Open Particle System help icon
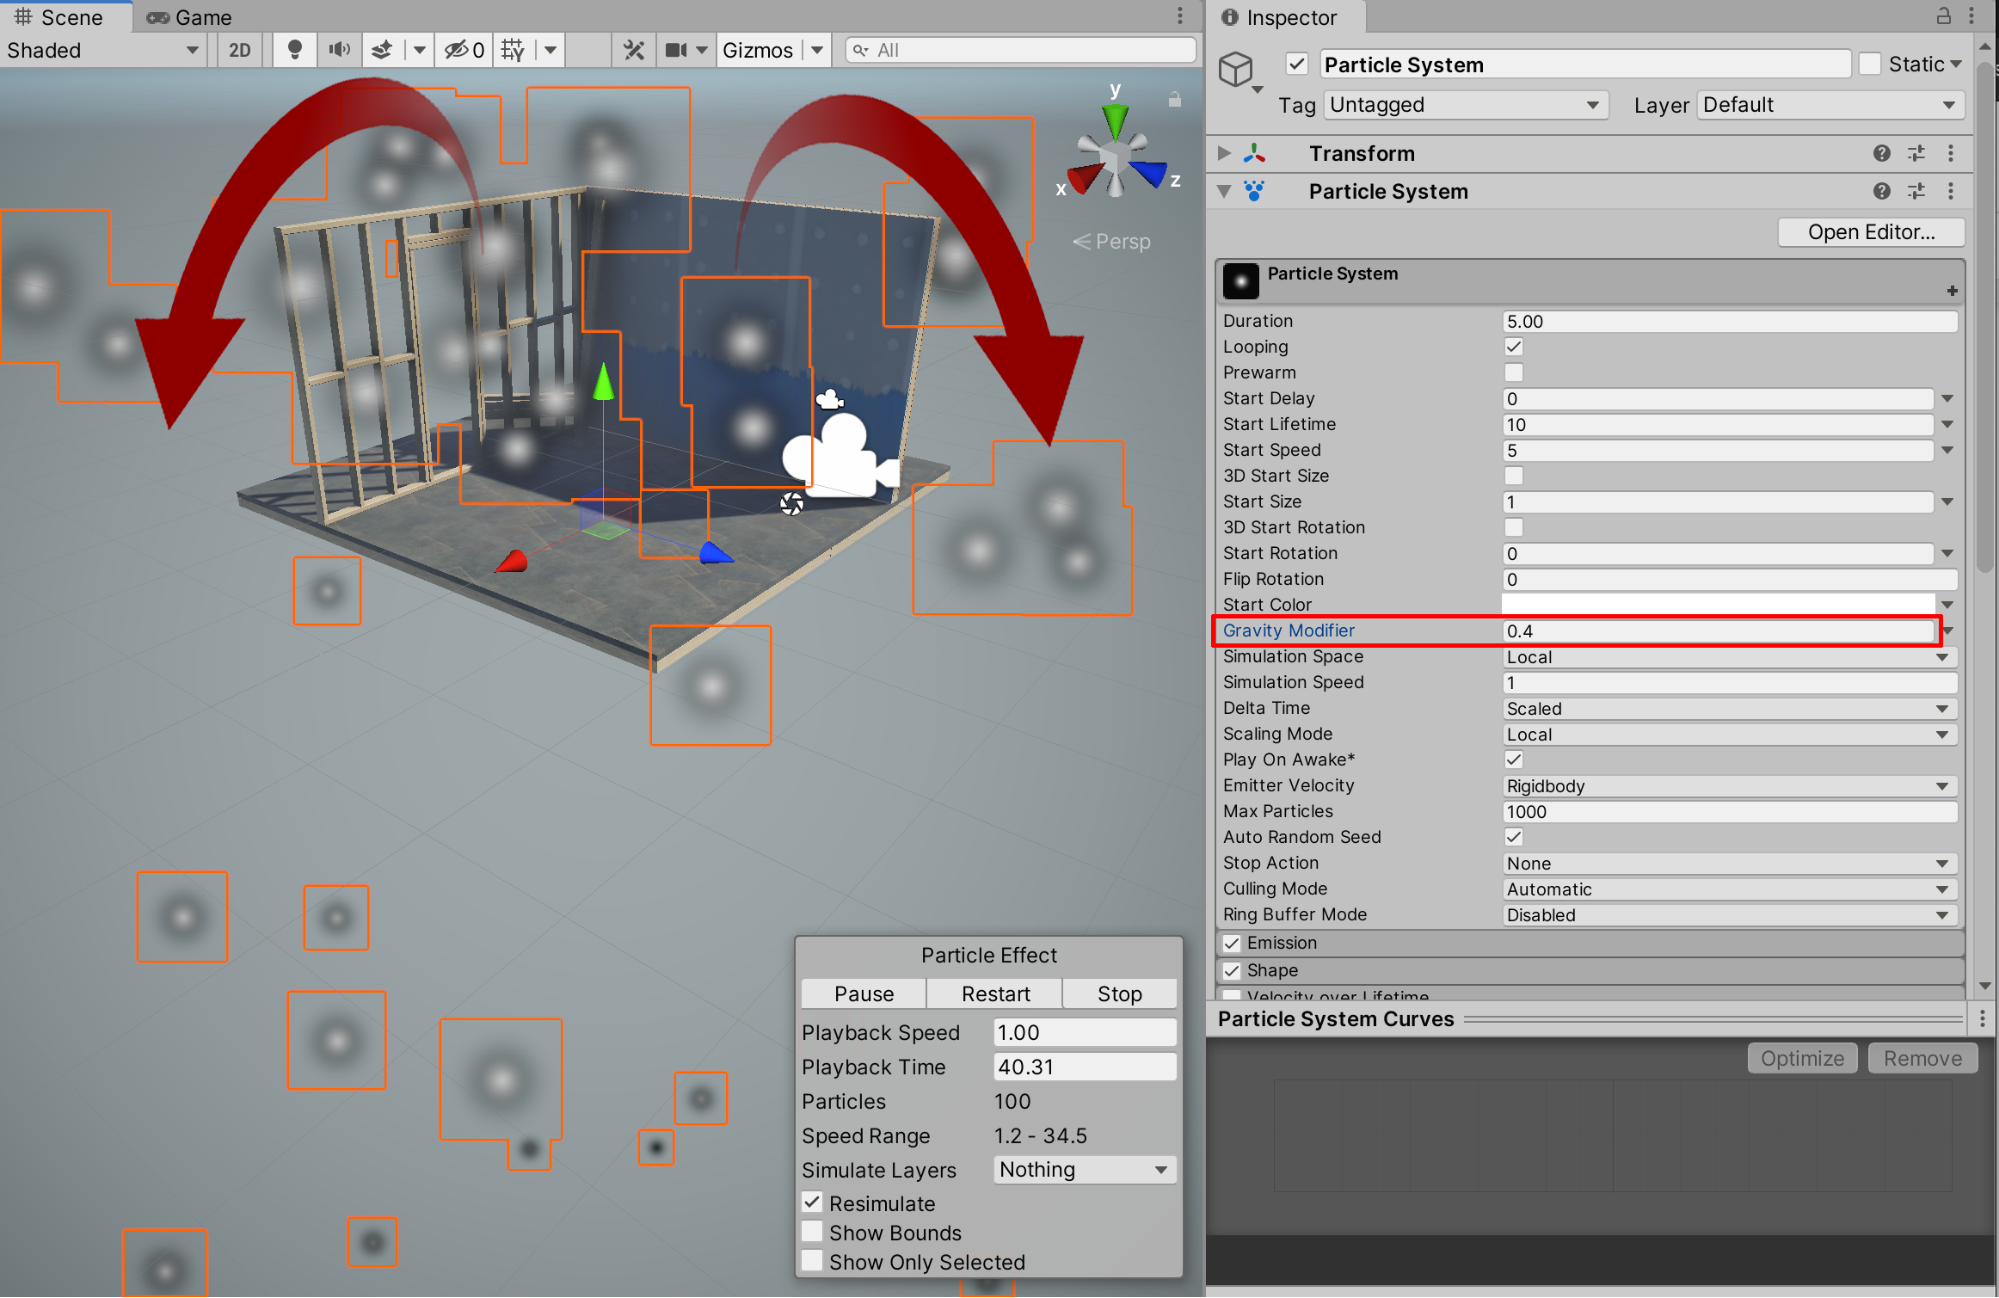1999x1298 pixels. coord(1881,191)
